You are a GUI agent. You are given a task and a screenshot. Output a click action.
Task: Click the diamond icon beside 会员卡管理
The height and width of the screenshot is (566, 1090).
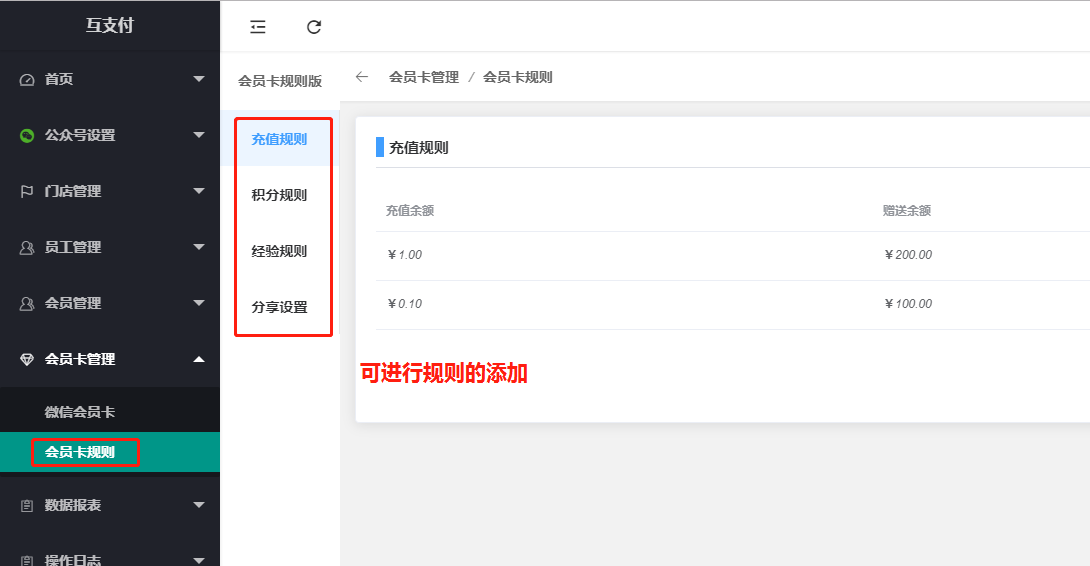click(27, 359)
